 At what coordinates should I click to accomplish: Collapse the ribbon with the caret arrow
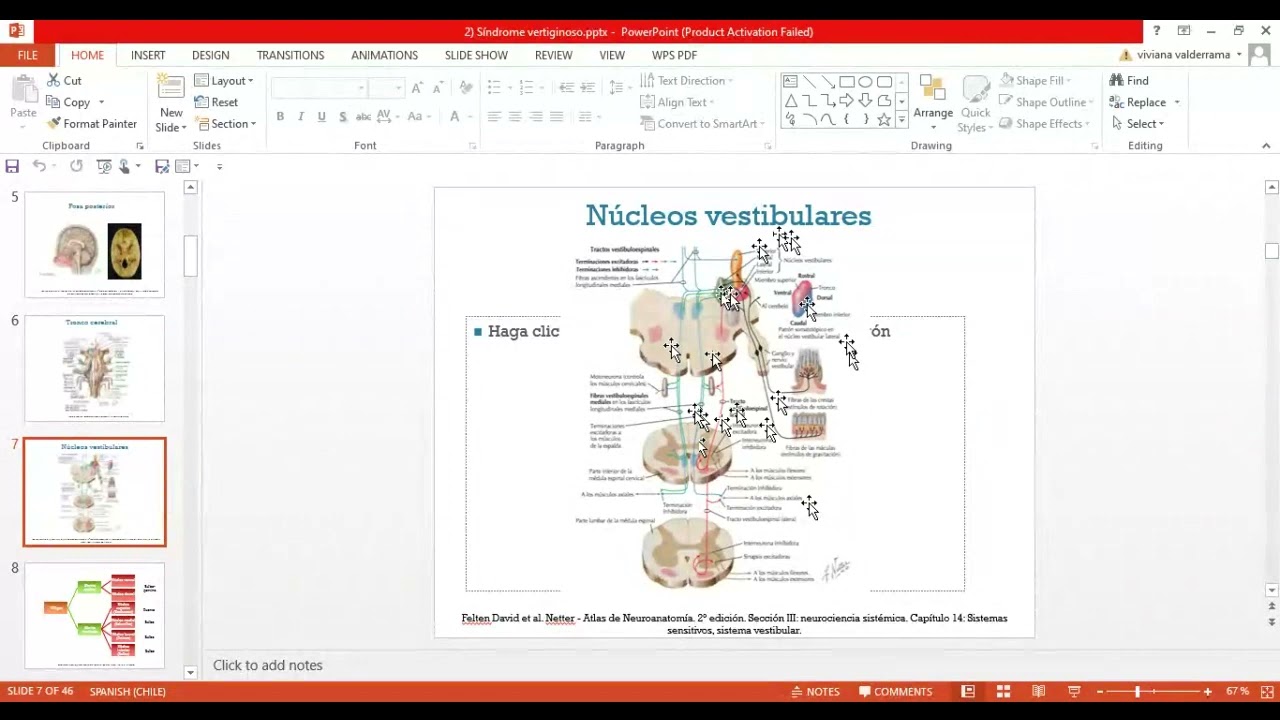[1266, 146]
